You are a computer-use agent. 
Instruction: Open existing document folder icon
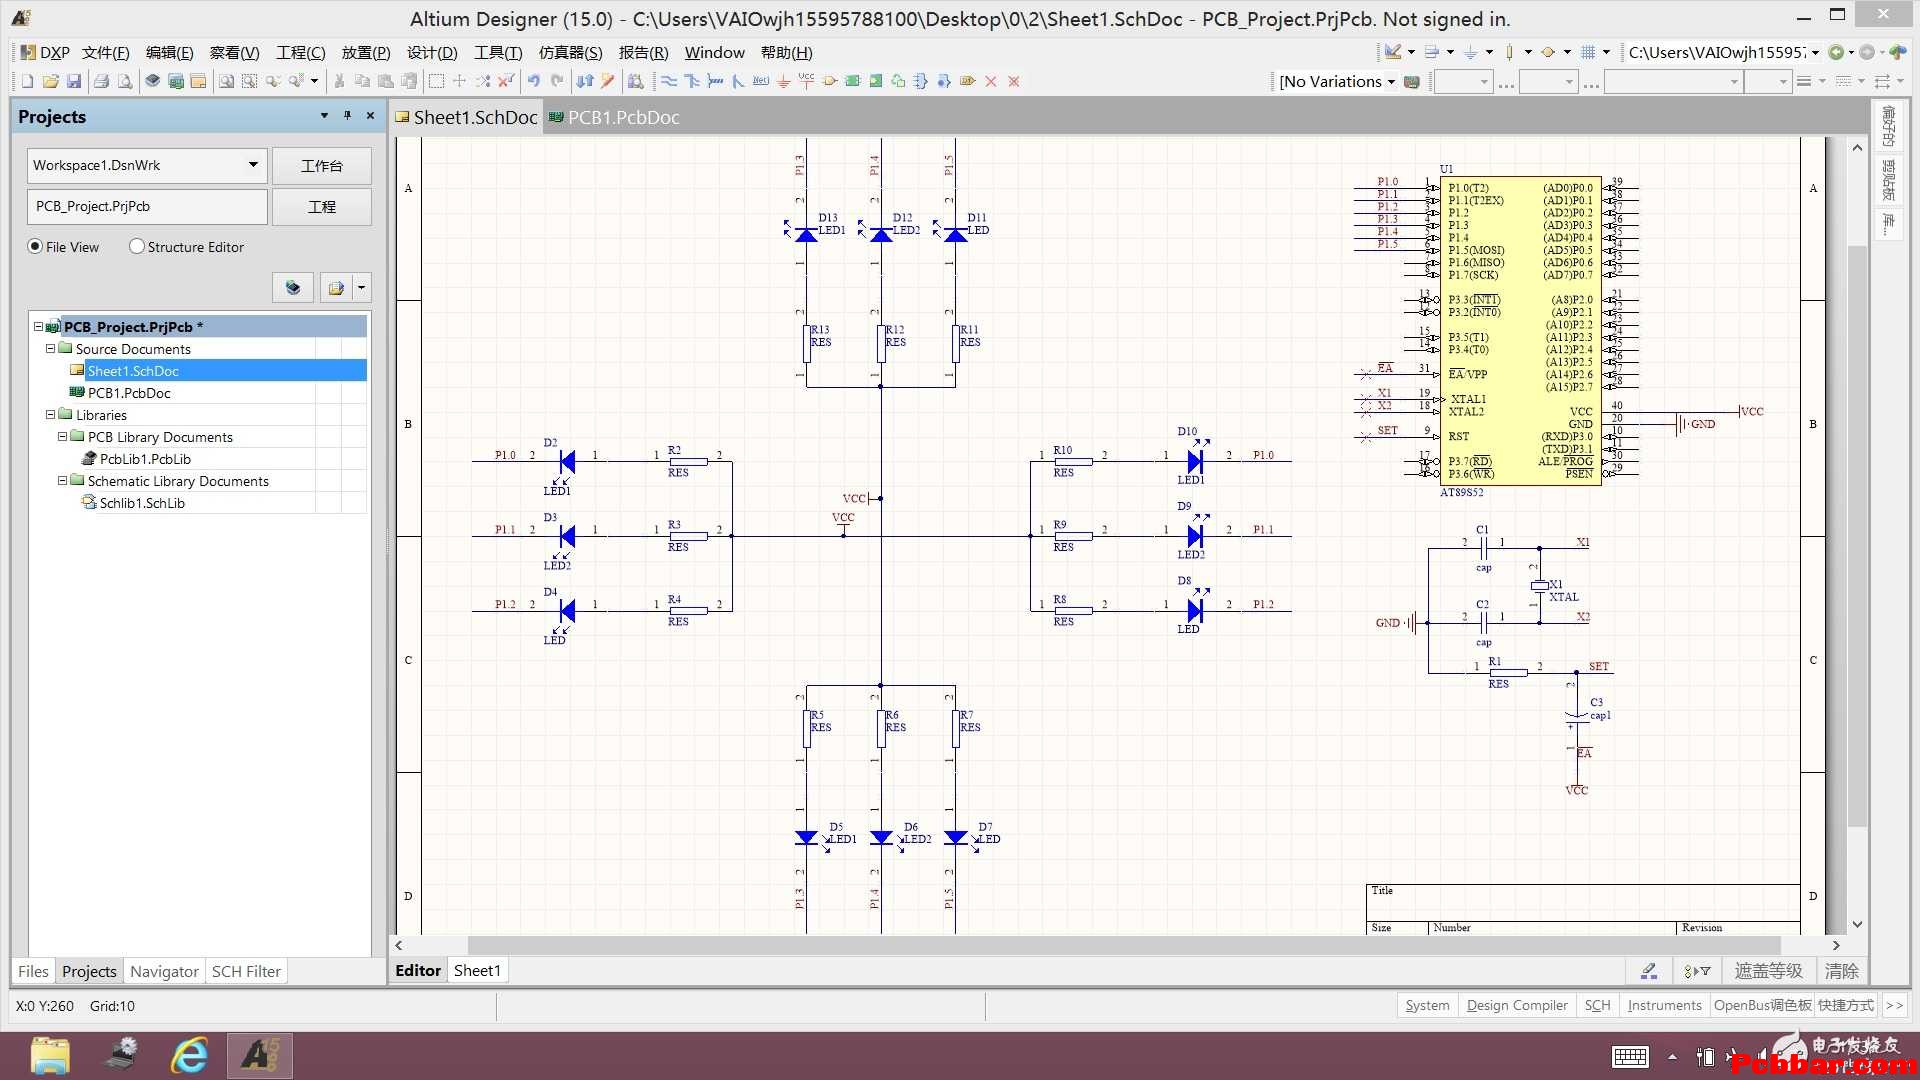point(50,81)
